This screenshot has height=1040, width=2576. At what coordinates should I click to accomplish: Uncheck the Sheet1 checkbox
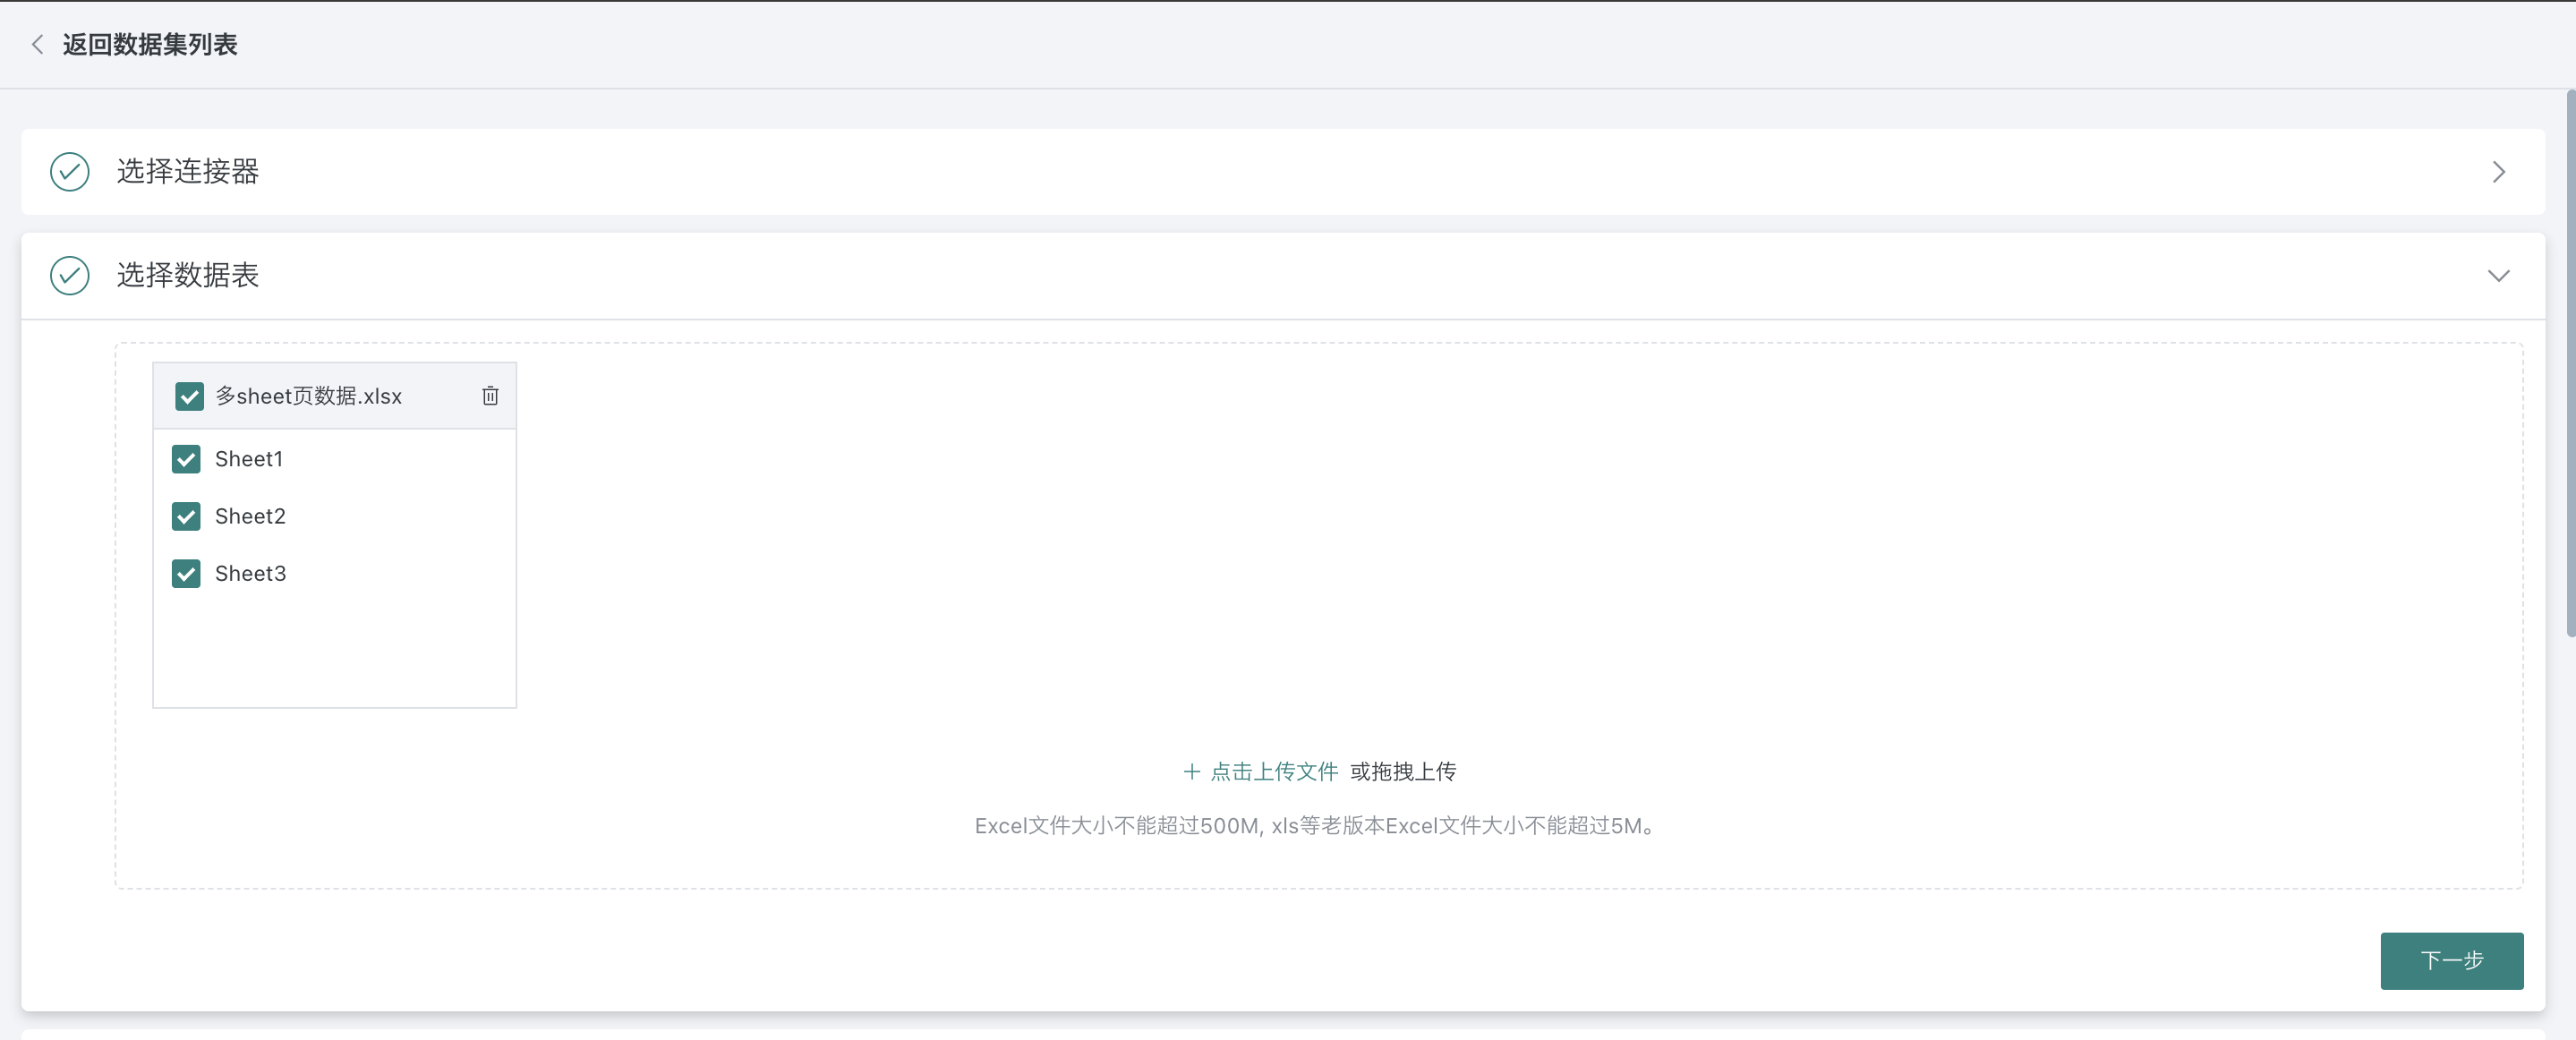pyautogui.click(x=186, y=459)
